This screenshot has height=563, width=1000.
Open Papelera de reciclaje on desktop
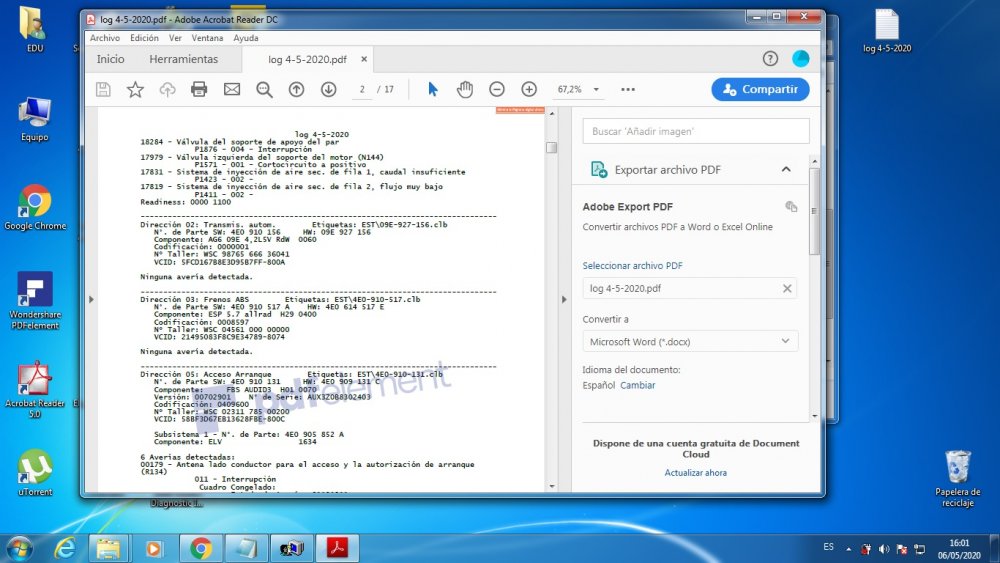click(957, 479)
